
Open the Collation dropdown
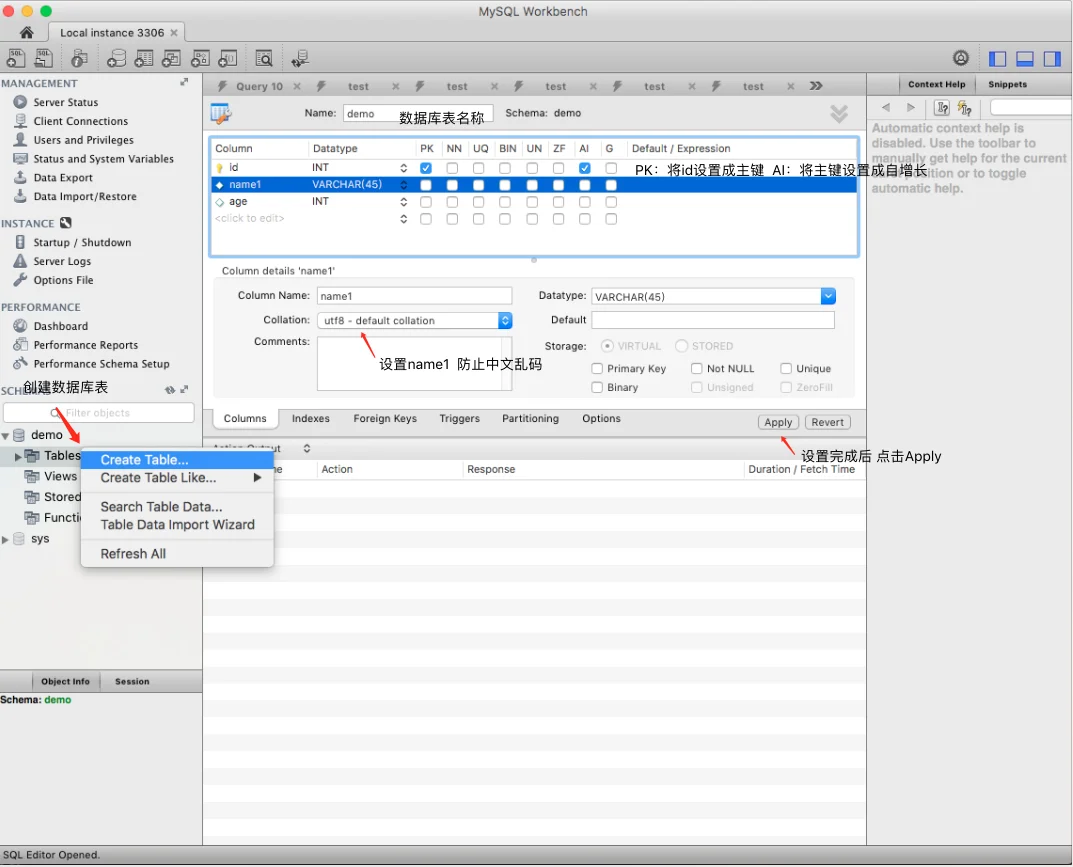[x=505, y=320]
